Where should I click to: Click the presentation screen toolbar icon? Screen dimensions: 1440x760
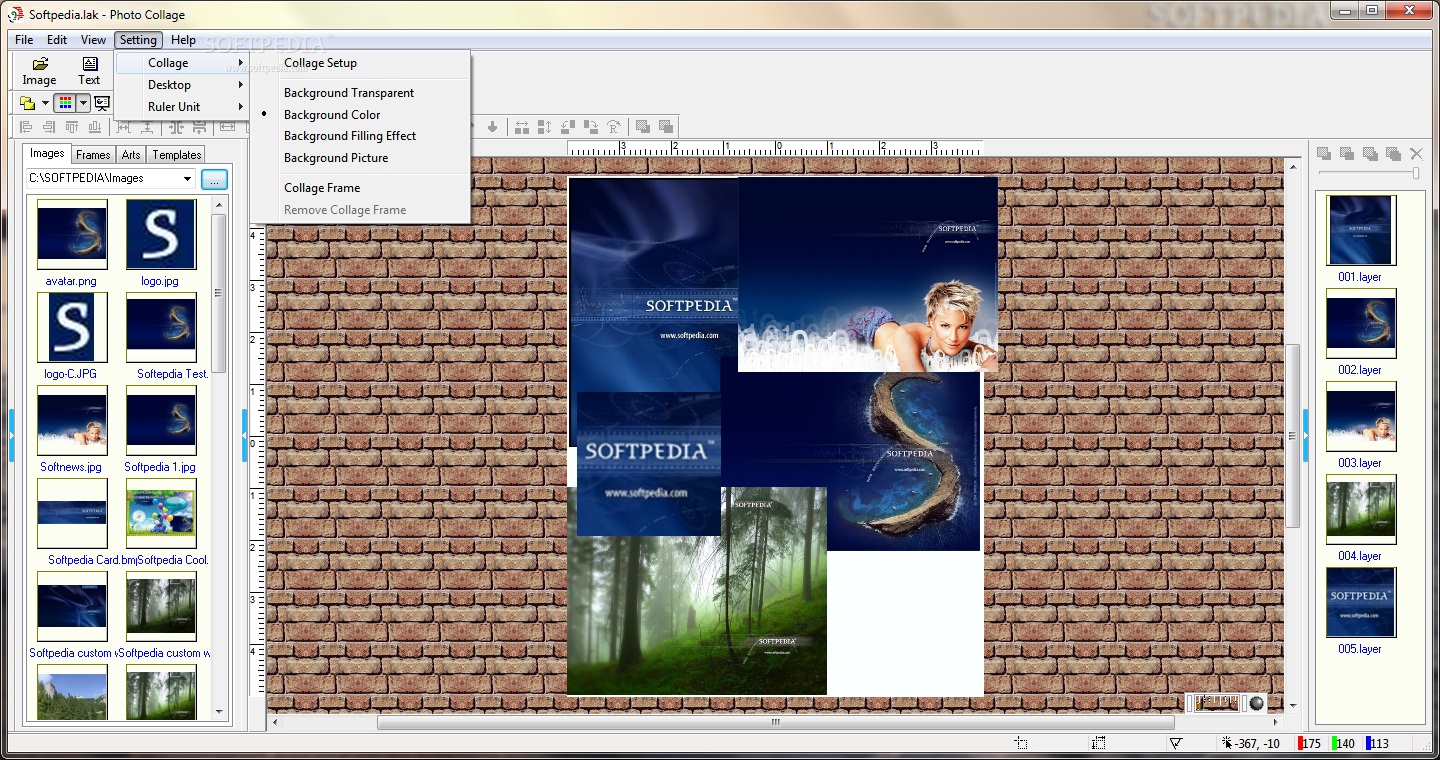101,103
